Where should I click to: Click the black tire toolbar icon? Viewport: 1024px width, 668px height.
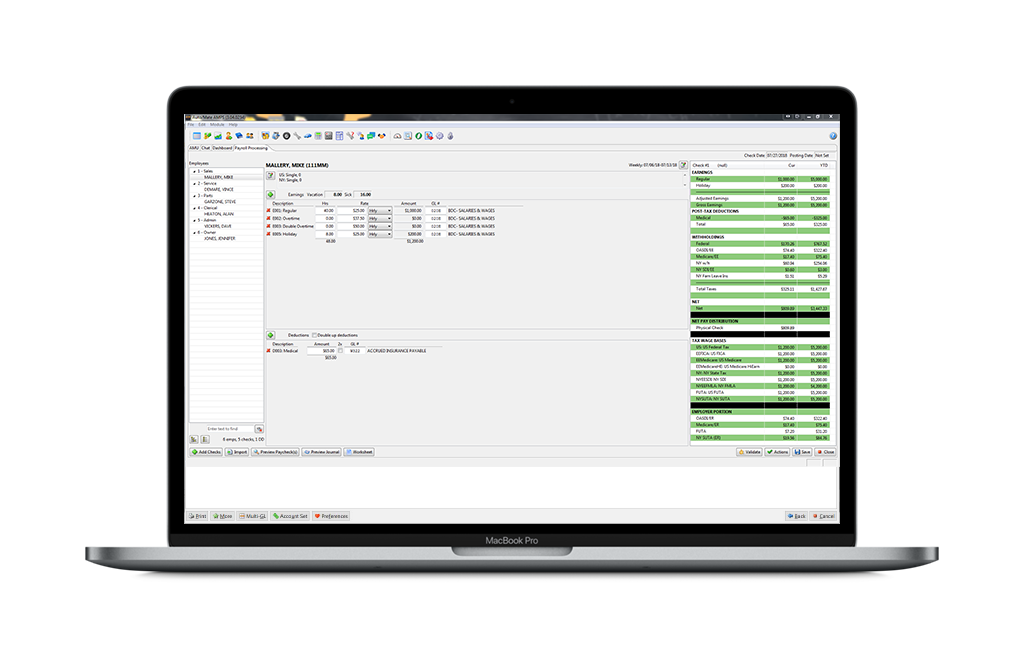287,136
